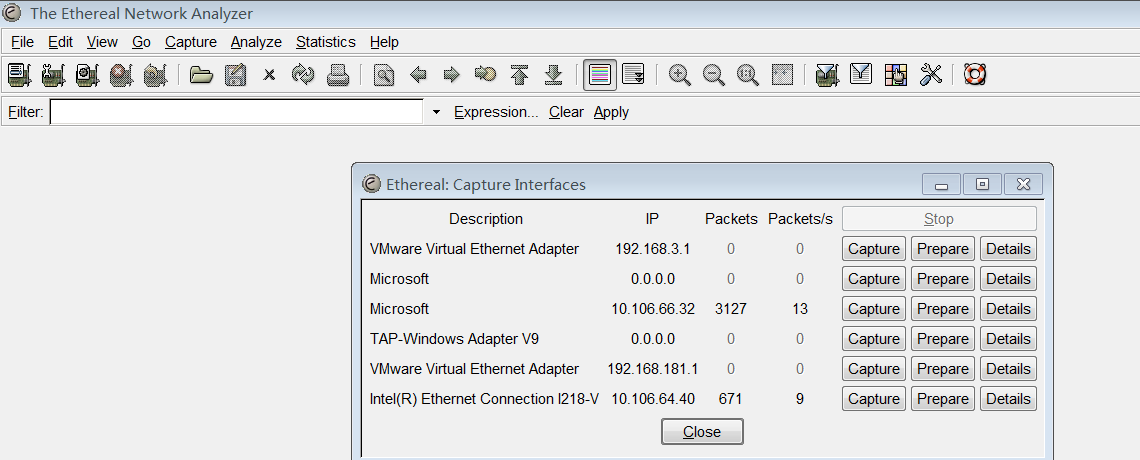Open coloring rules toolbar icon

coord(896,75)
